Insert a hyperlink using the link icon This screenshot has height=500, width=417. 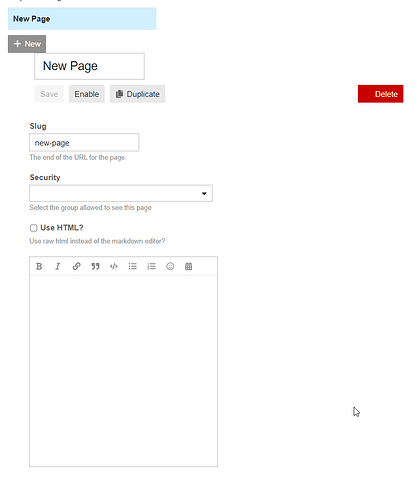(76, 266)
